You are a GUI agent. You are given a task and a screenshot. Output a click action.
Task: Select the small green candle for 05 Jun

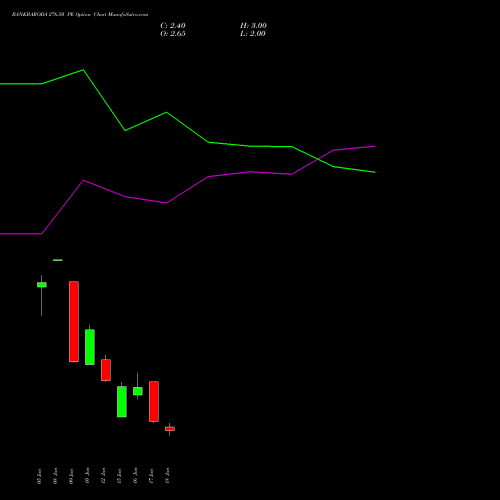coord(42,285)
